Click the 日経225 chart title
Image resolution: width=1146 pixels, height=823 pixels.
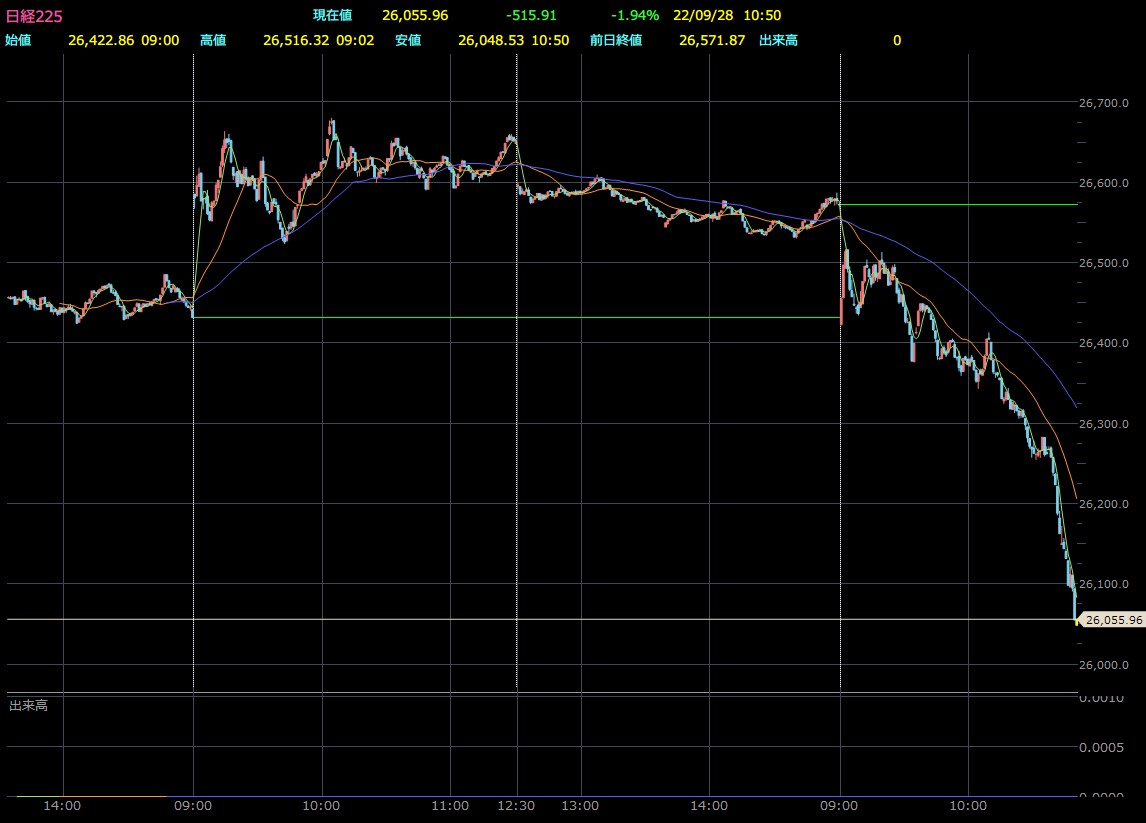(34, 15)
